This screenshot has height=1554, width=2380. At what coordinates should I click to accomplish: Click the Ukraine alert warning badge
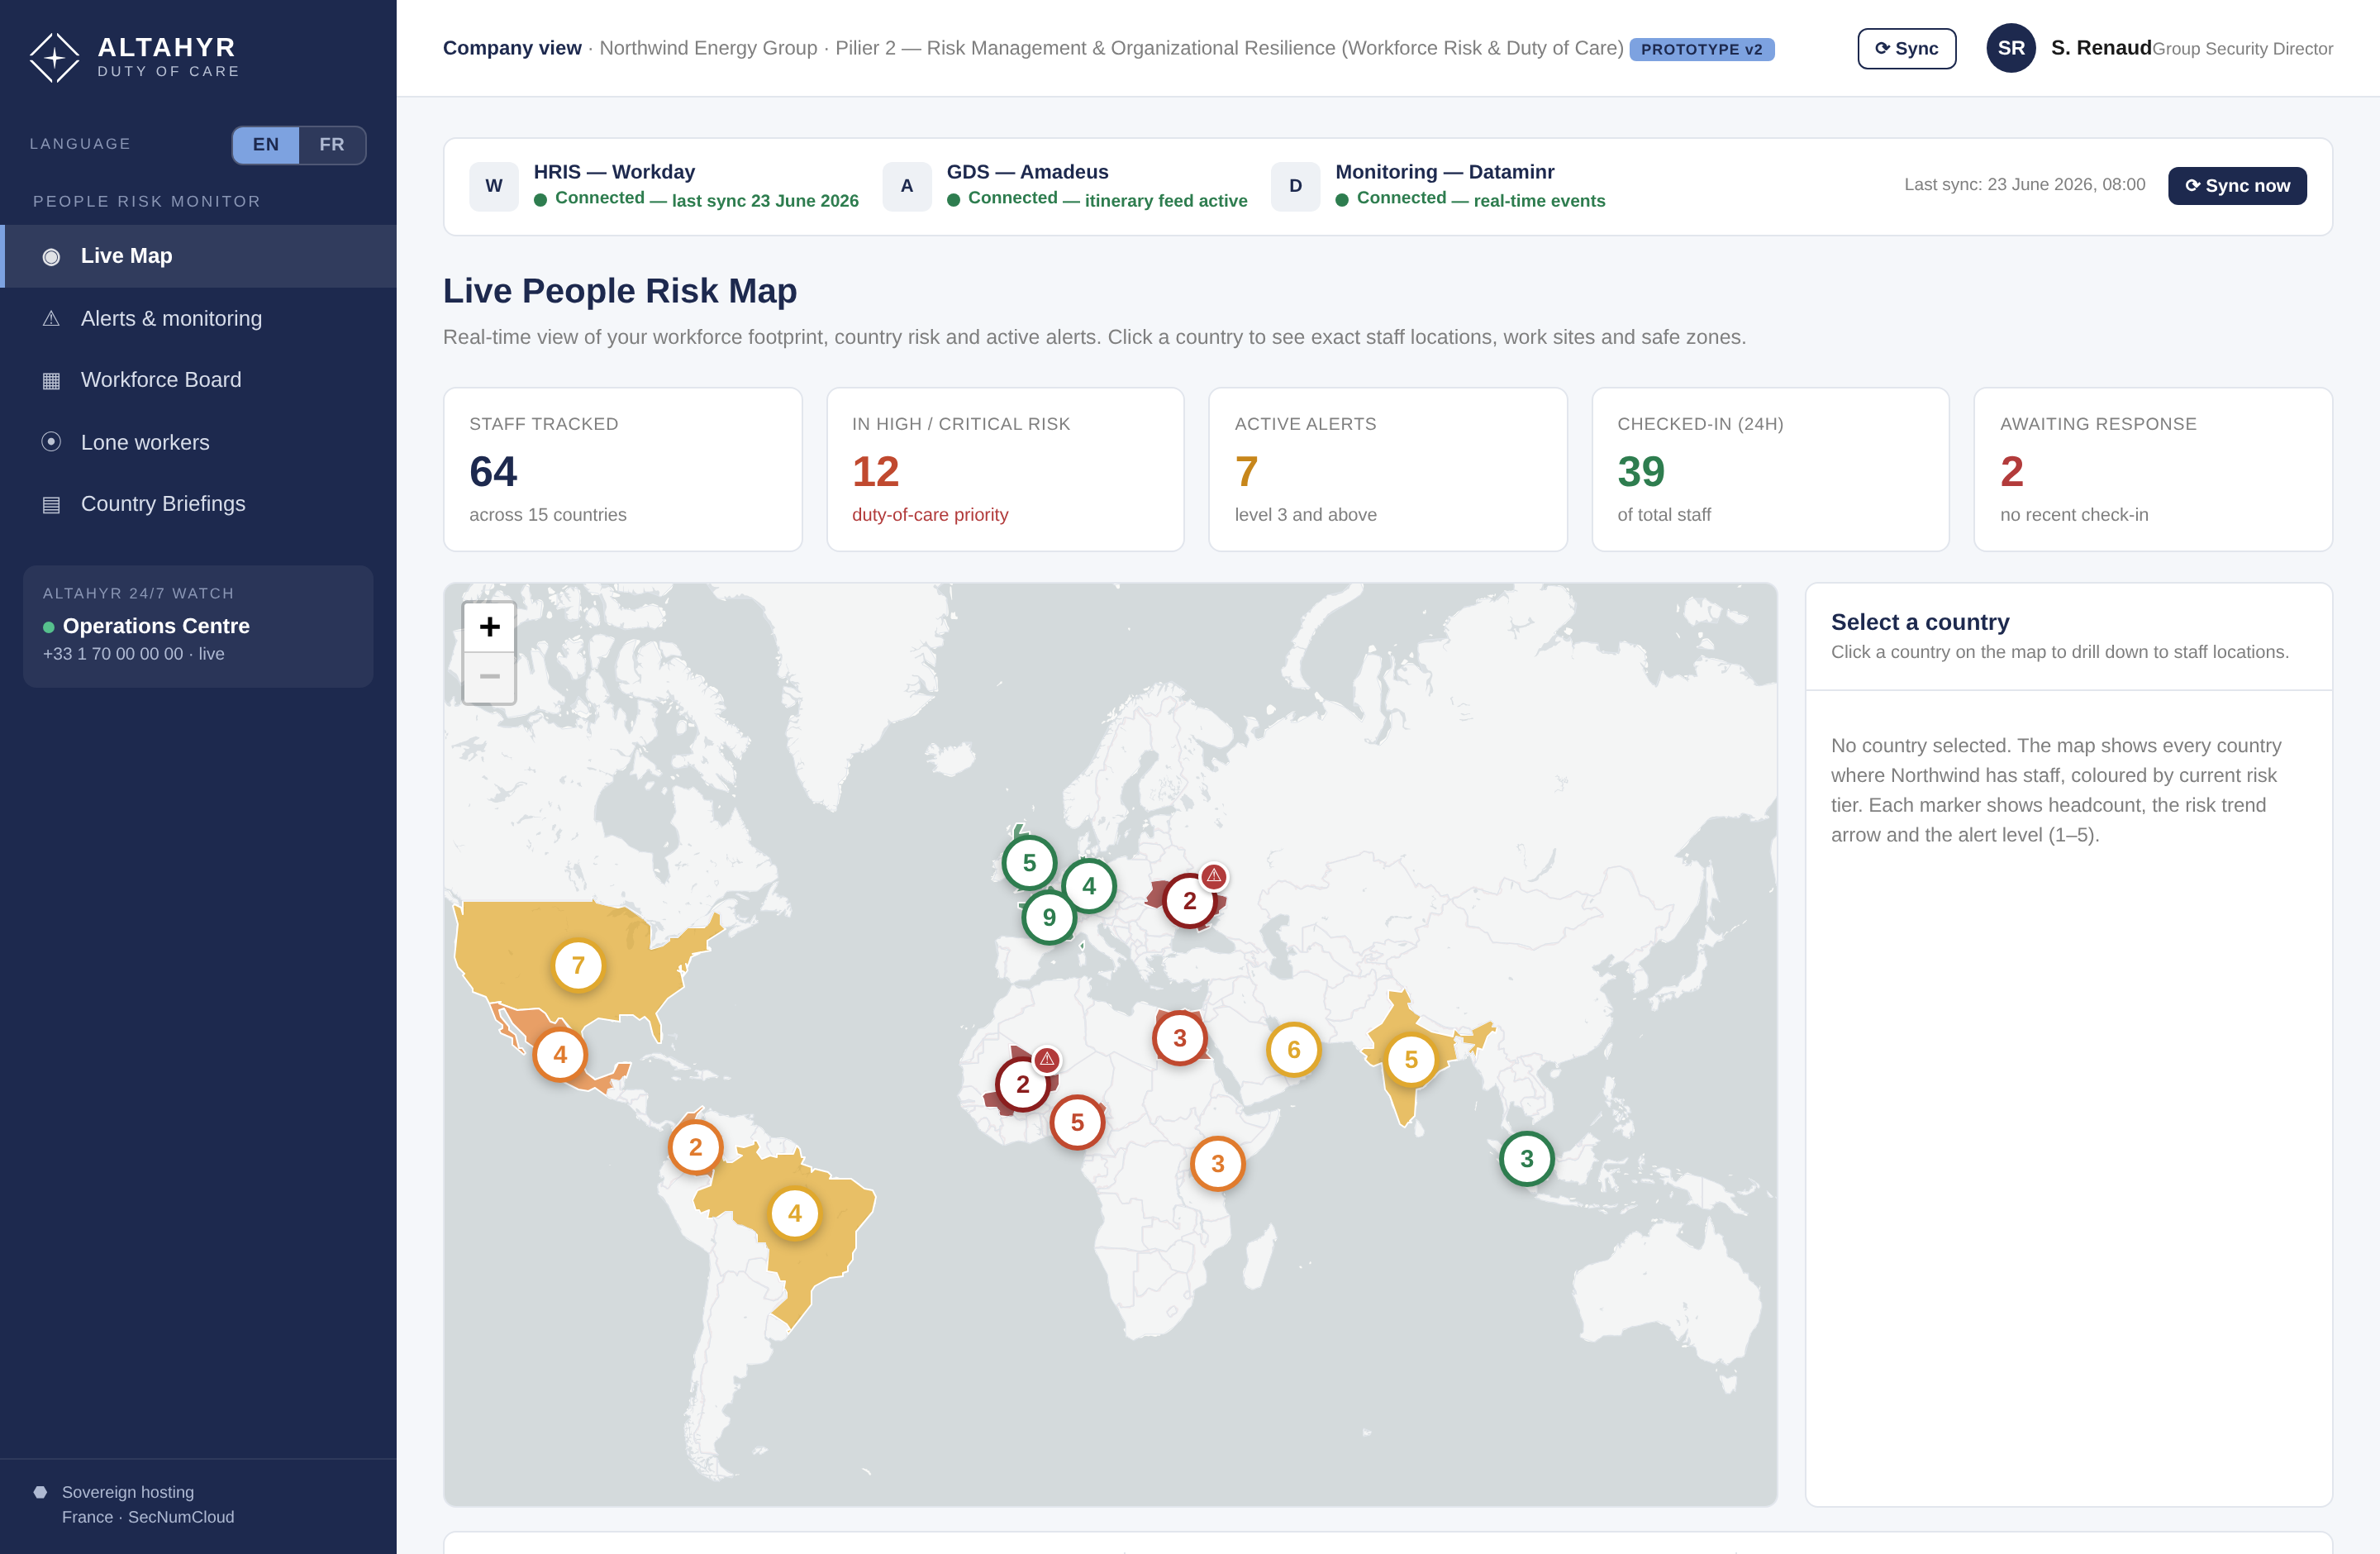click(1214, 876)
